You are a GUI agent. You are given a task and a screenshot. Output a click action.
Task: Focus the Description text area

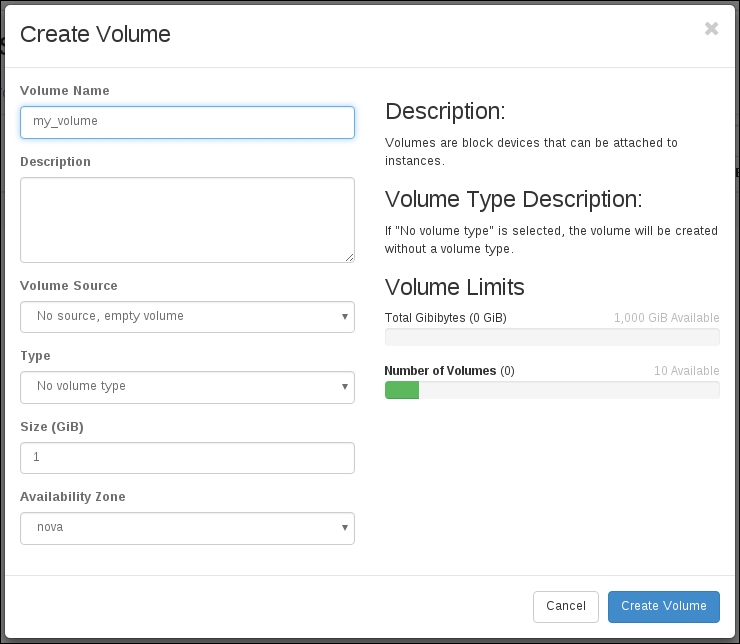pos(187,219)
